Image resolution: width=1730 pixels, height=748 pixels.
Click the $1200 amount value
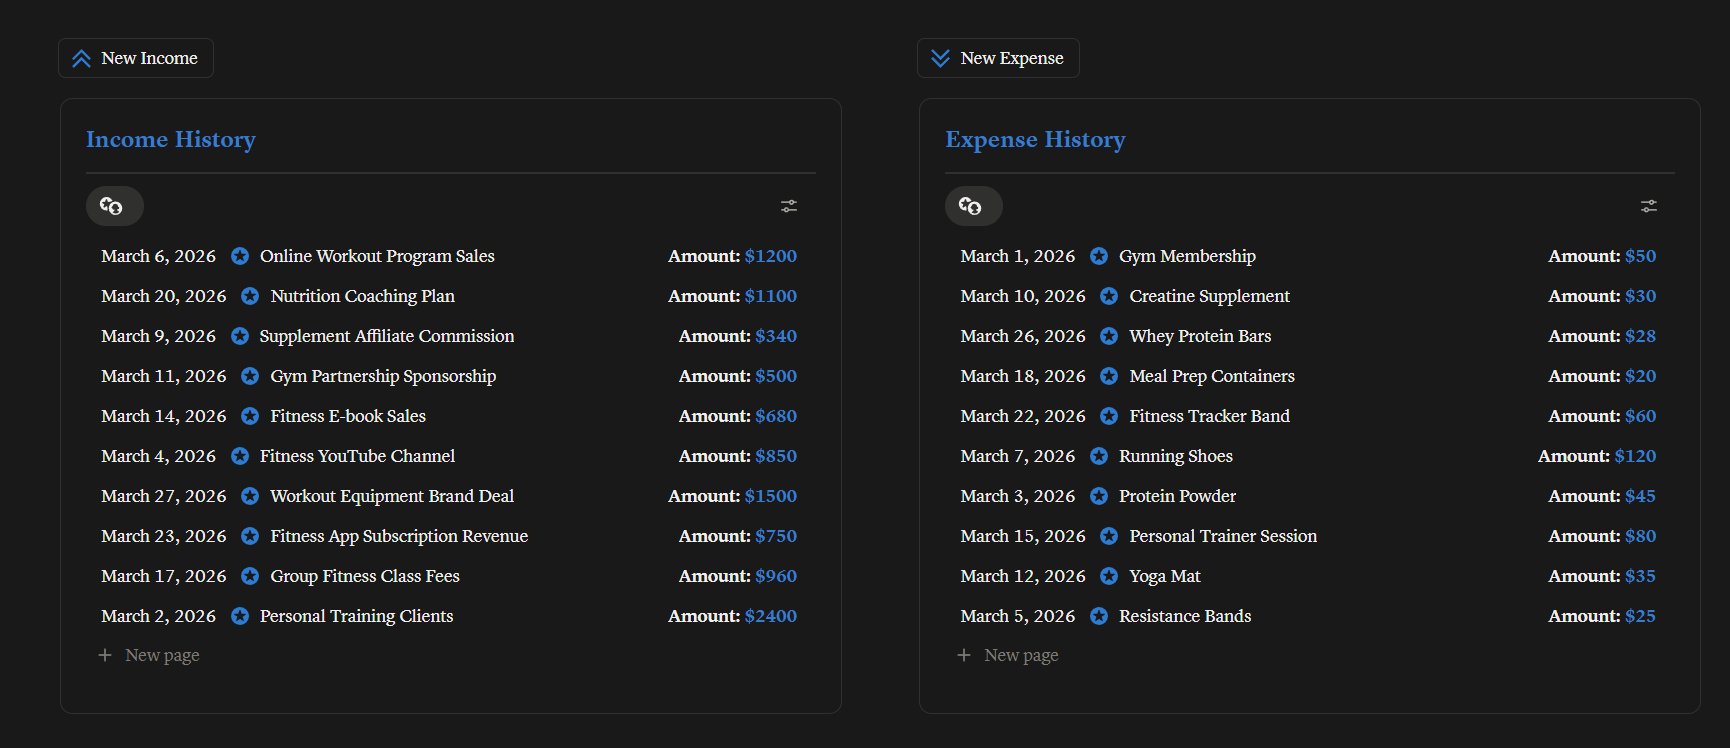coord(771,256)
